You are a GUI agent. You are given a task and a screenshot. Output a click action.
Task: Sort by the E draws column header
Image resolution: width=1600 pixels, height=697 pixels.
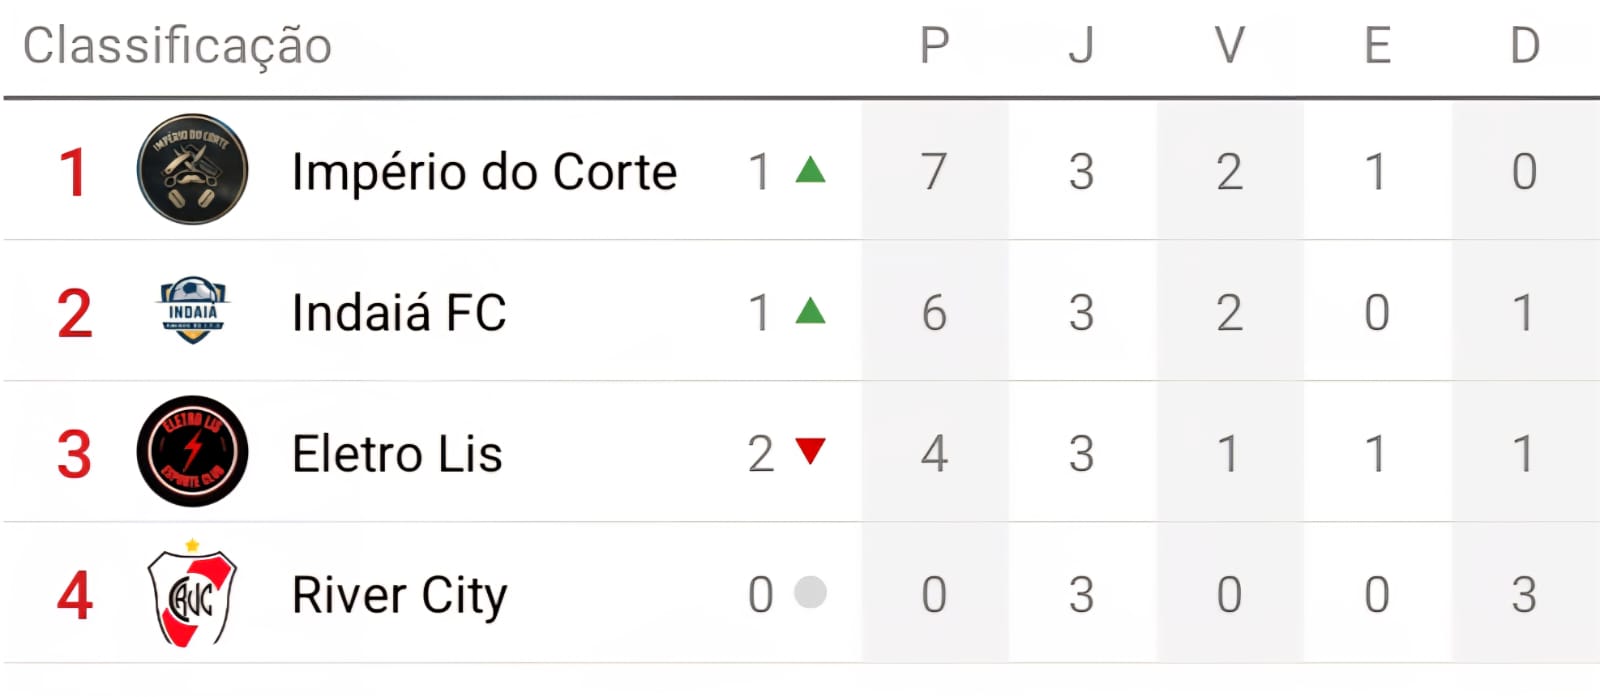click(1377, 46)
